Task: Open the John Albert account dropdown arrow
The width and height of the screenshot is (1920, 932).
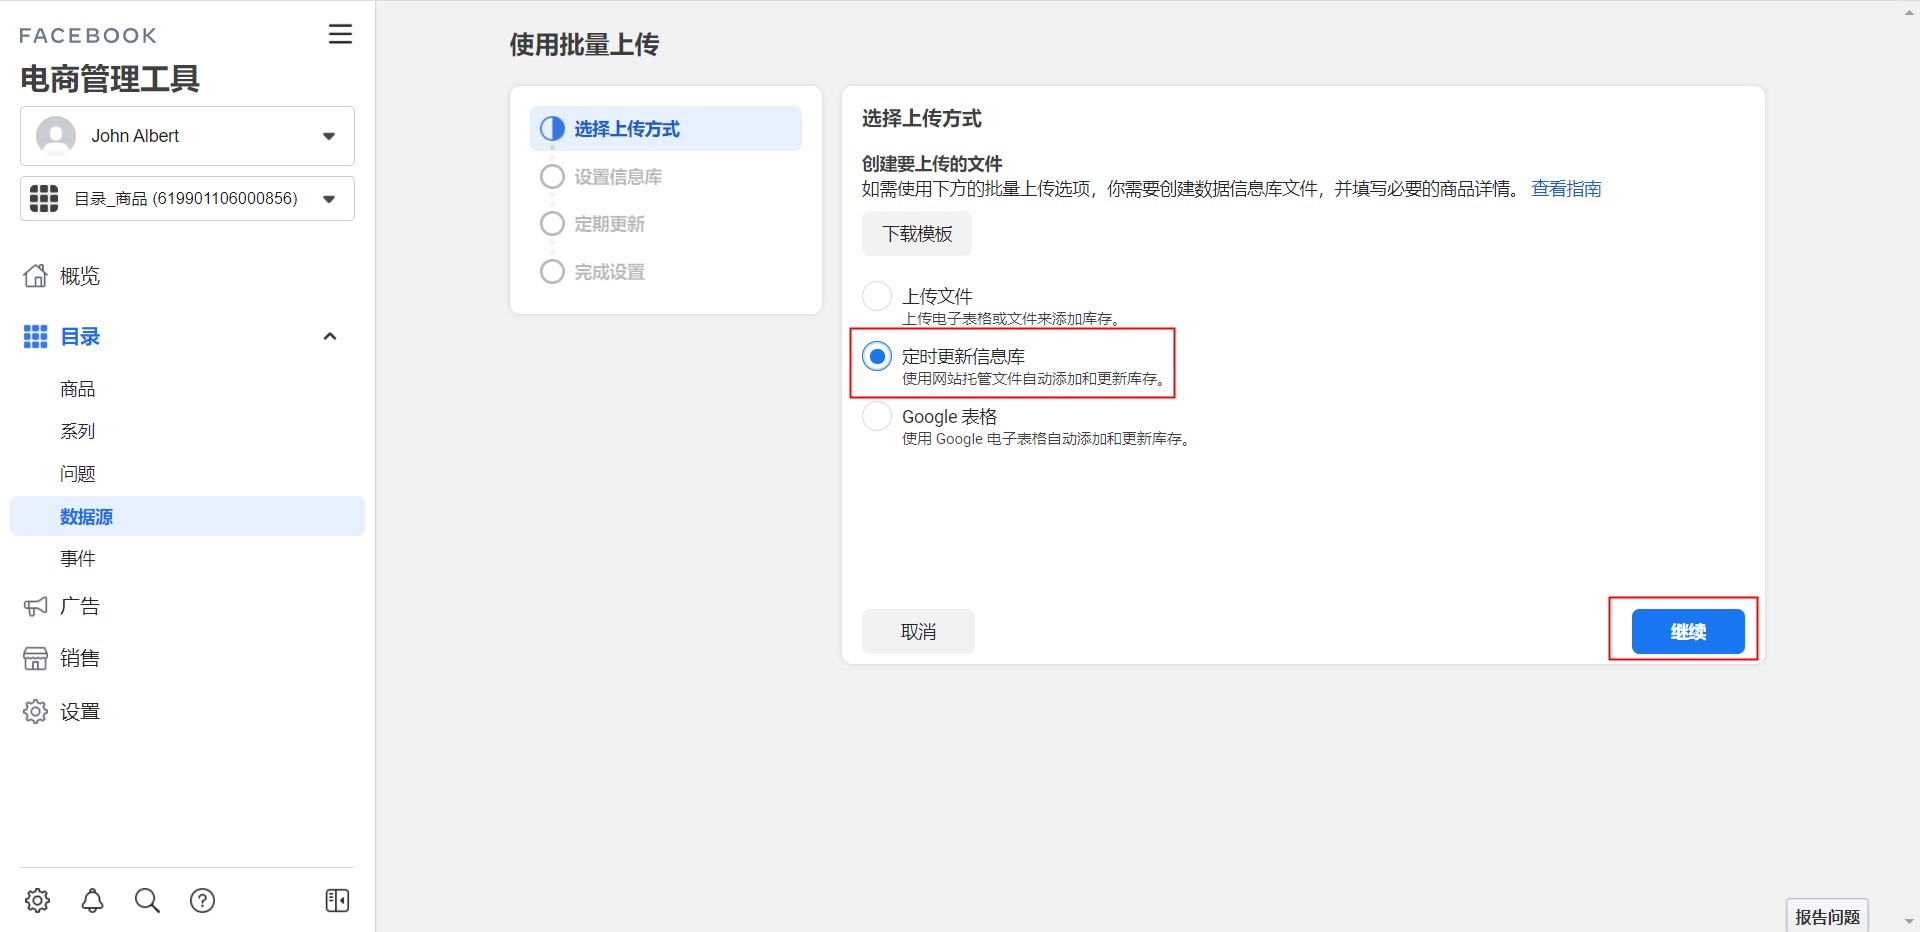Action: pyautogui.click(x=329, y=136)
